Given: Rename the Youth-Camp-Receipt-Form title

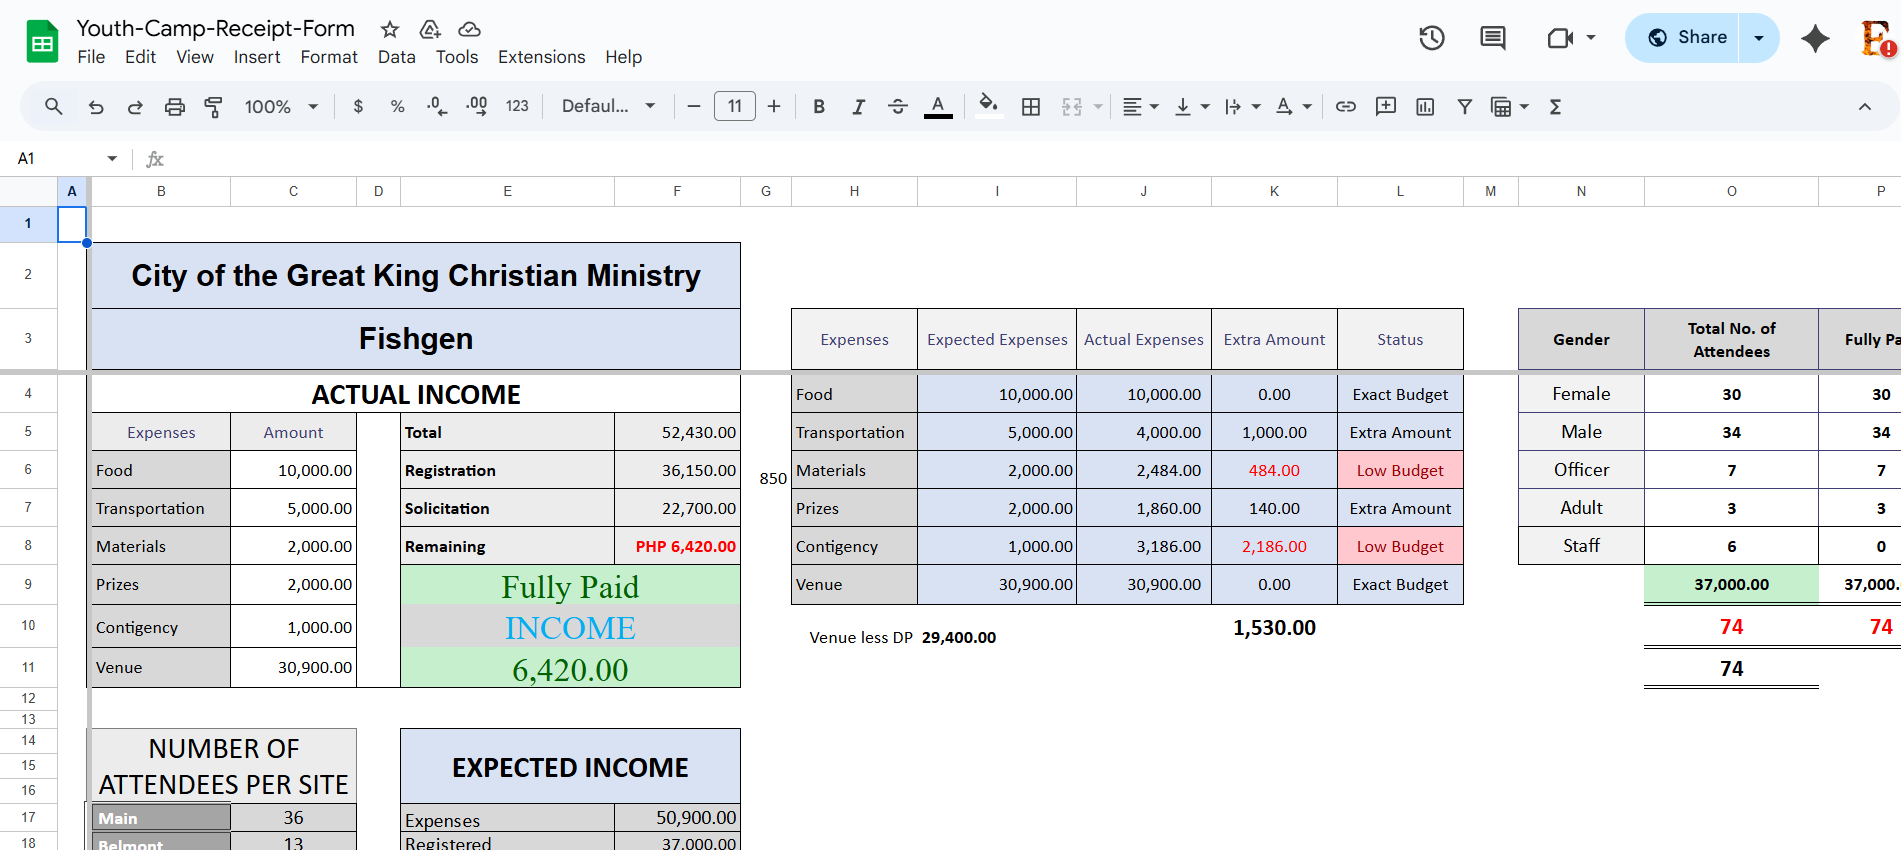Looking at the screenshot, I should point(216,28).
